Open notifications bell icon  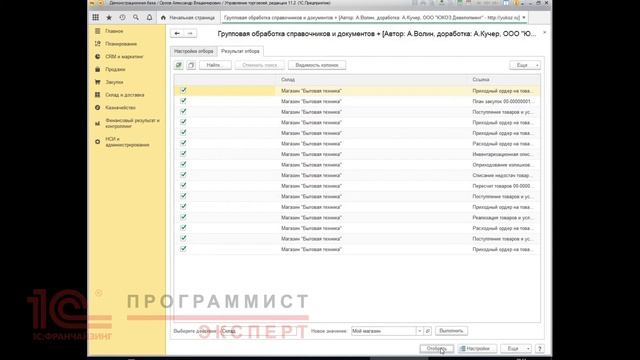149,18
